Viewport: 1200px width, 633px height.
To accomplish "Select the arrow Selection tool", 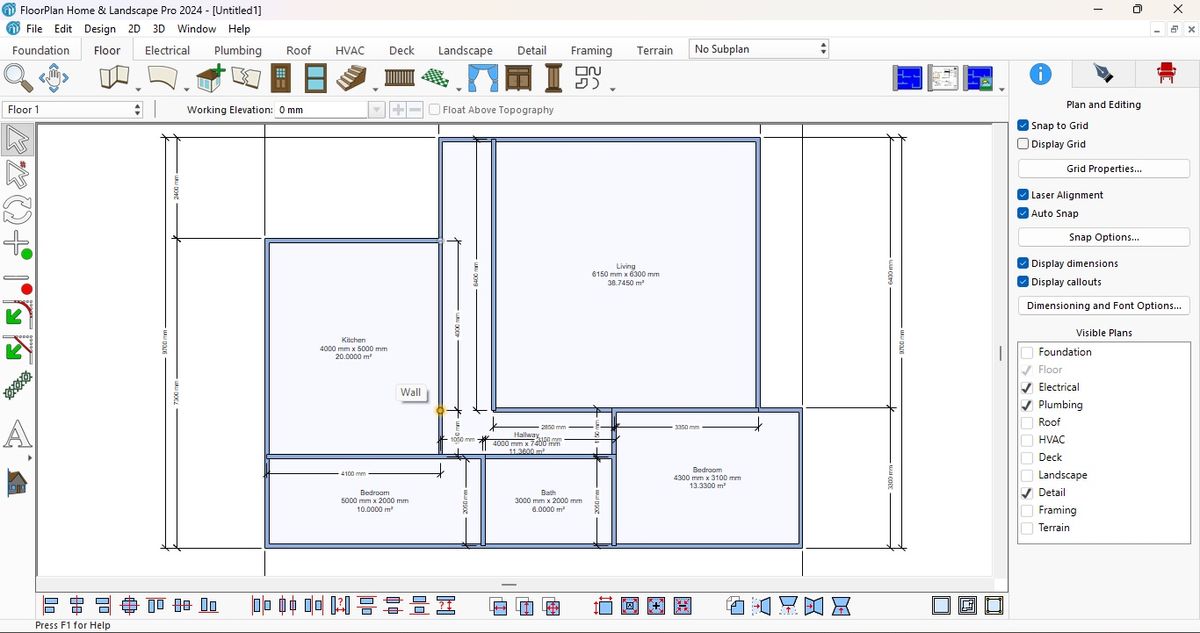I will pos(17,139).
